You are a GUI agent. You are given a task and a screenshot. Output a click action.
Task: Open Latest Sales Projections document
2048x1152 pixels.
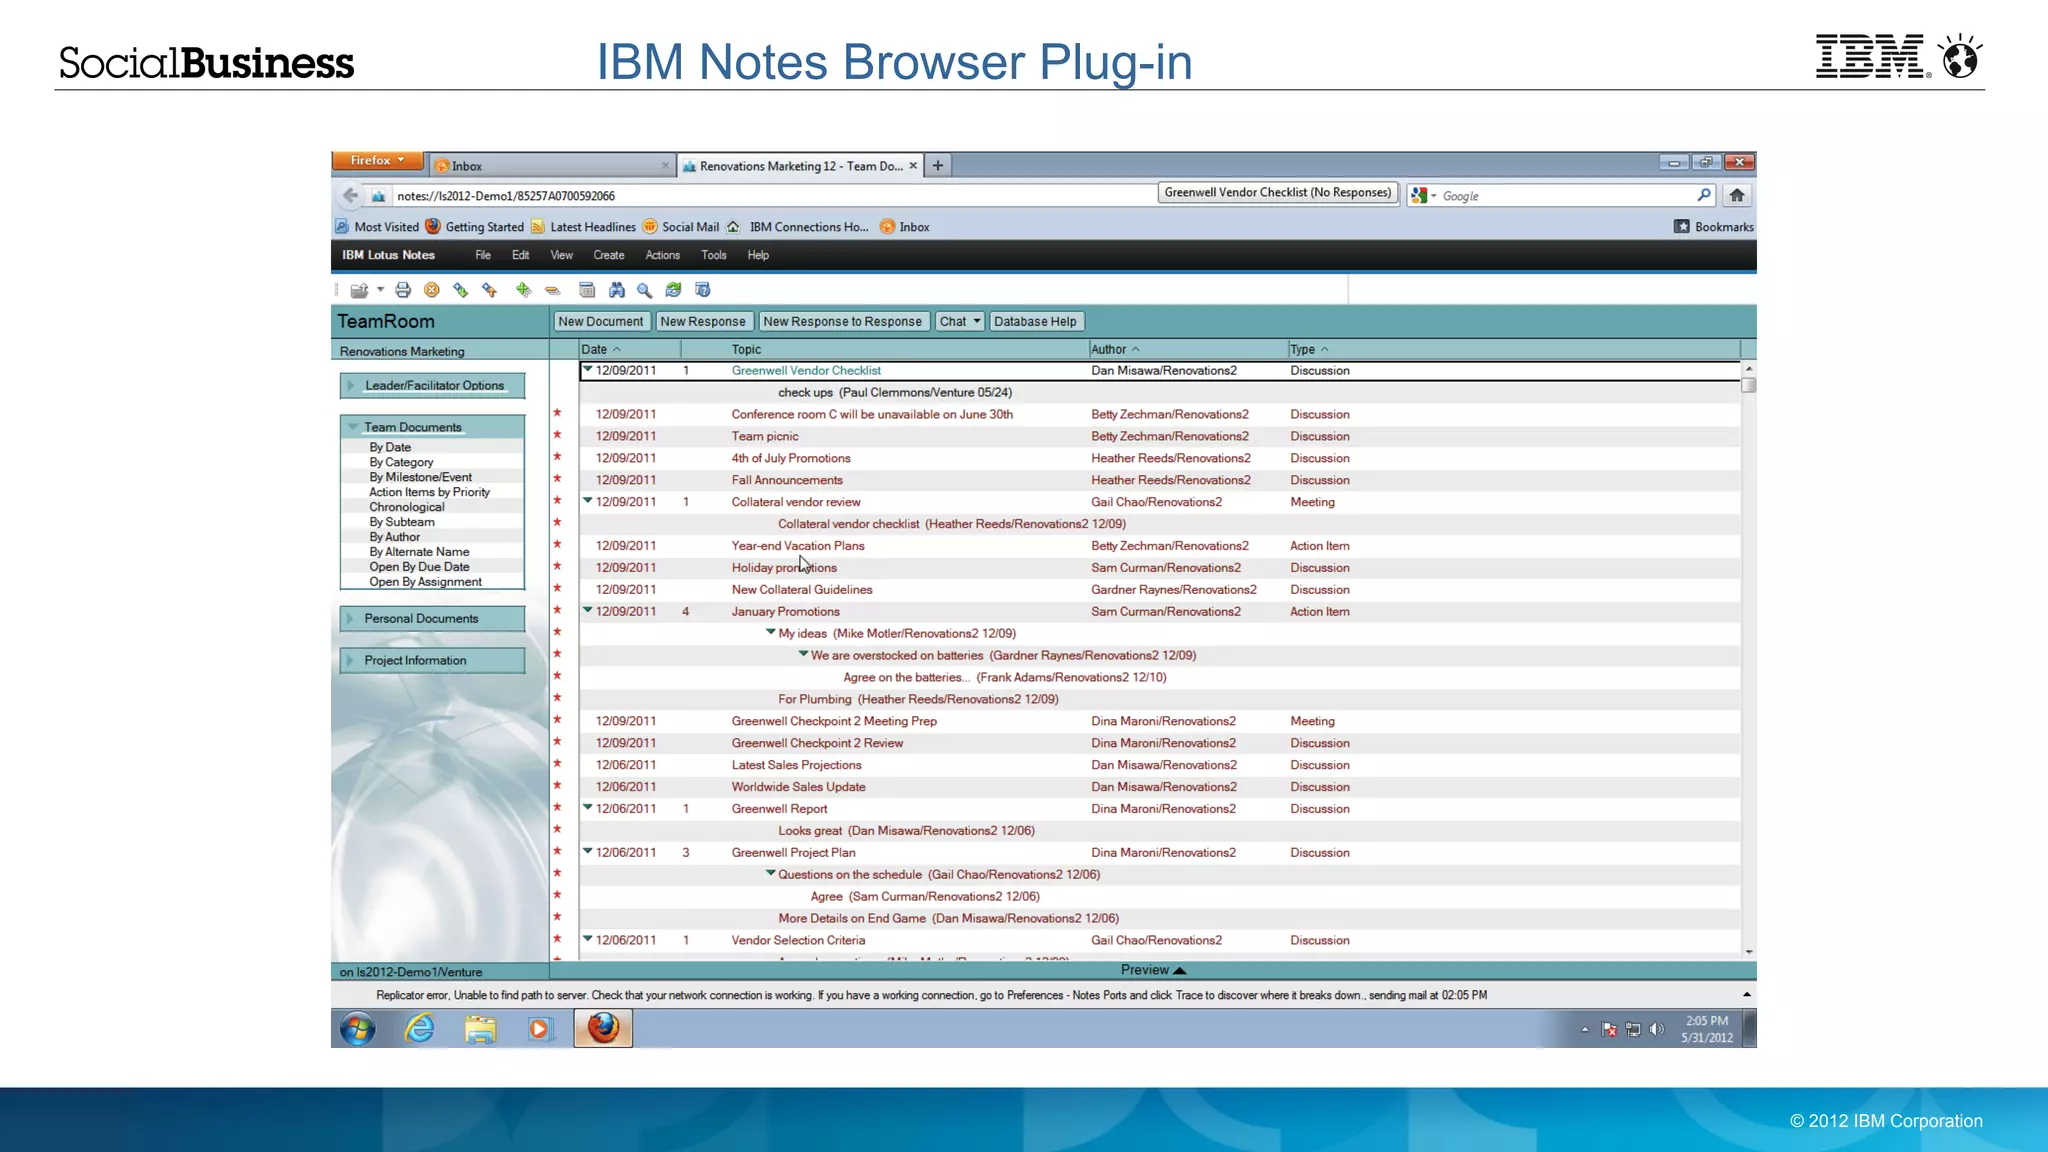[x=796, y=766]
